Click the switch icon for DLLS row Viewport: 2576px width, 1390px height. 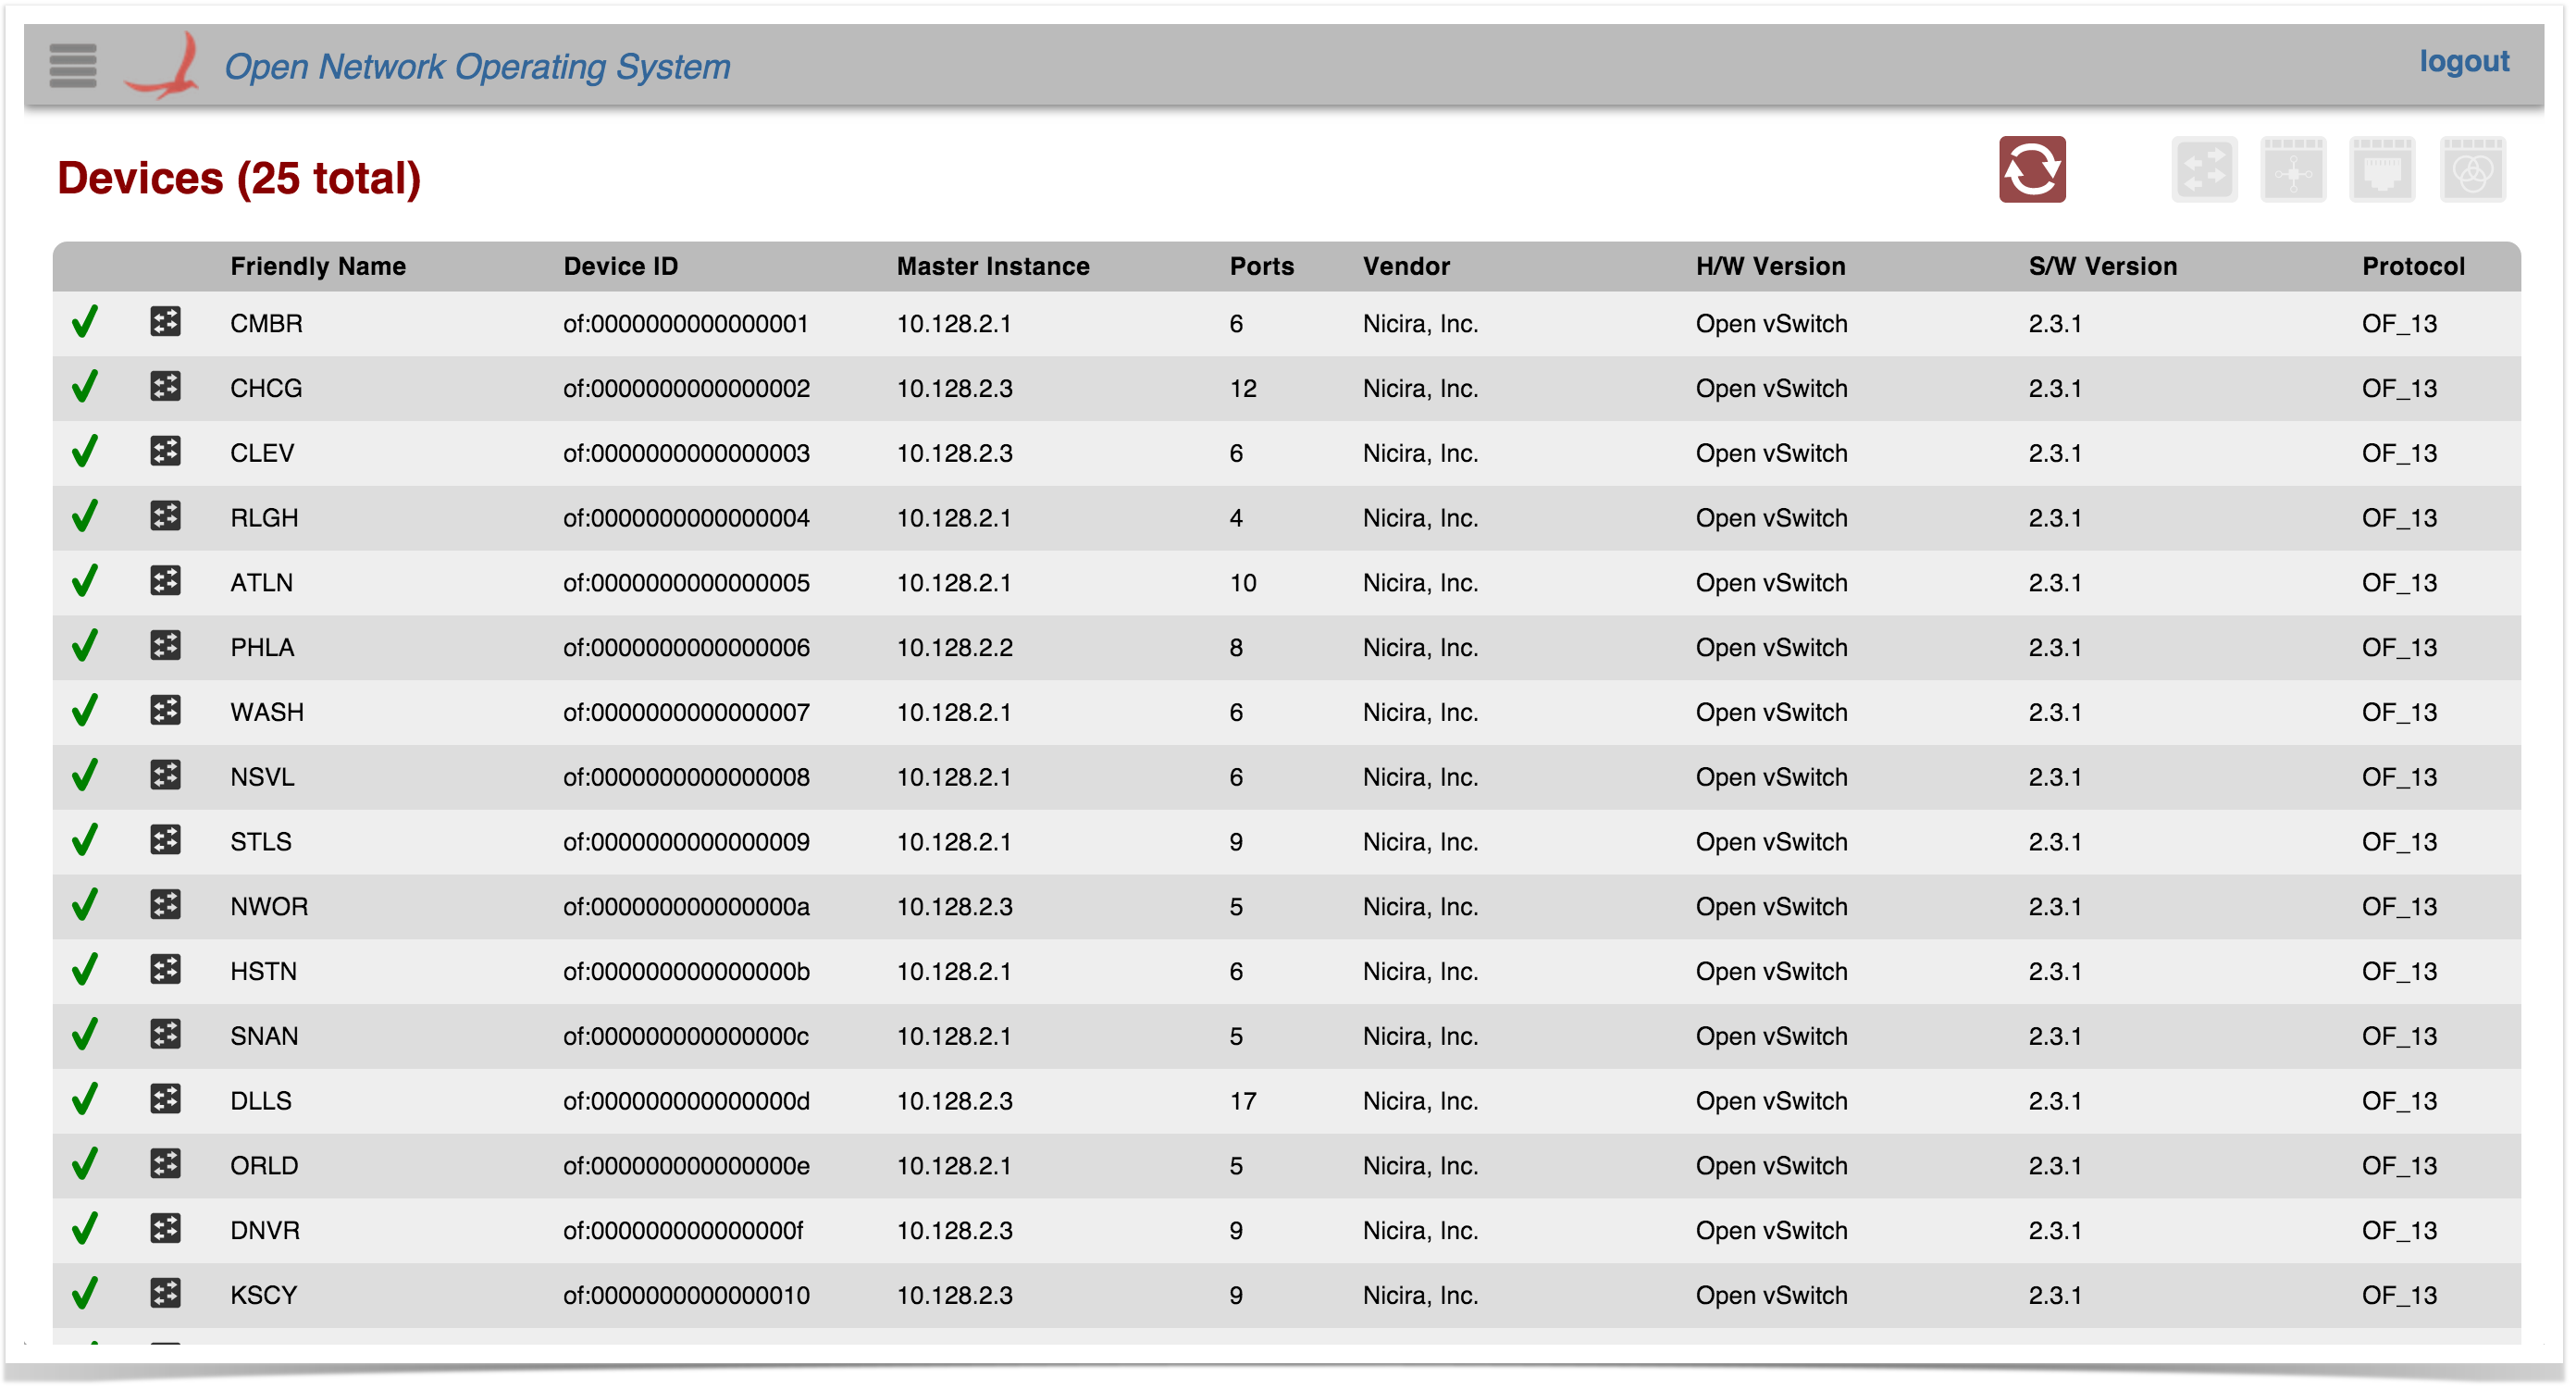coord(166,1101)
